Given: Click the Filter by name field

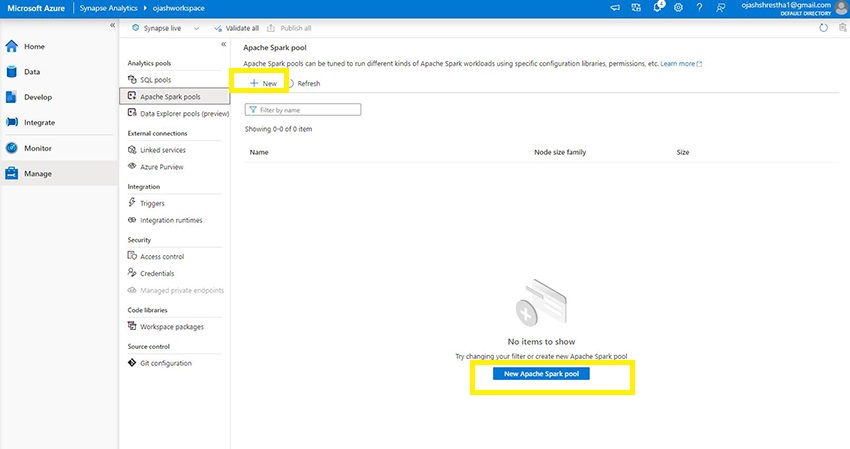Looking at the screenshot, I should coord(302,110).
